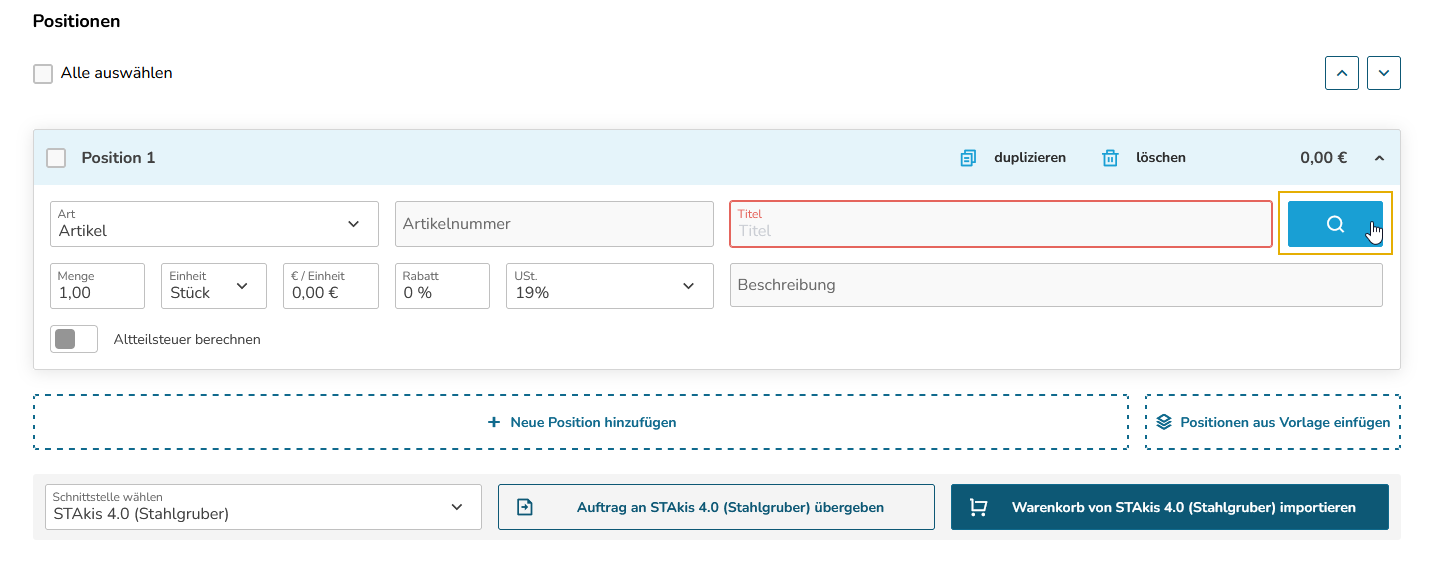Click the Artikelnummer input field
The image size is (1429, 562).
[x=554, y=224]
